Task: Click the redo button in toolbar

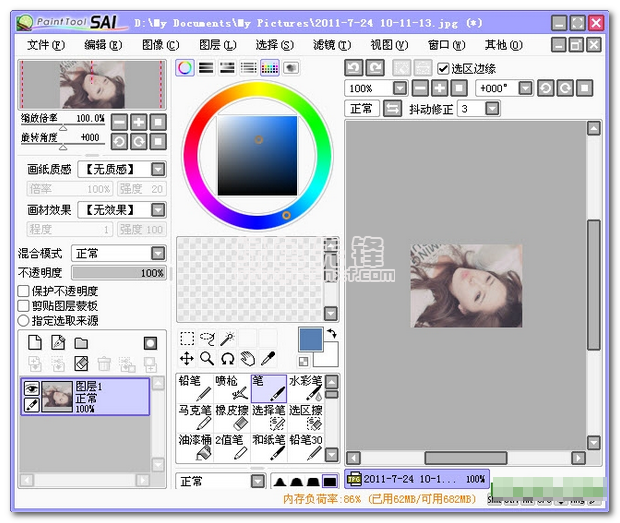Action: point(375,68)
